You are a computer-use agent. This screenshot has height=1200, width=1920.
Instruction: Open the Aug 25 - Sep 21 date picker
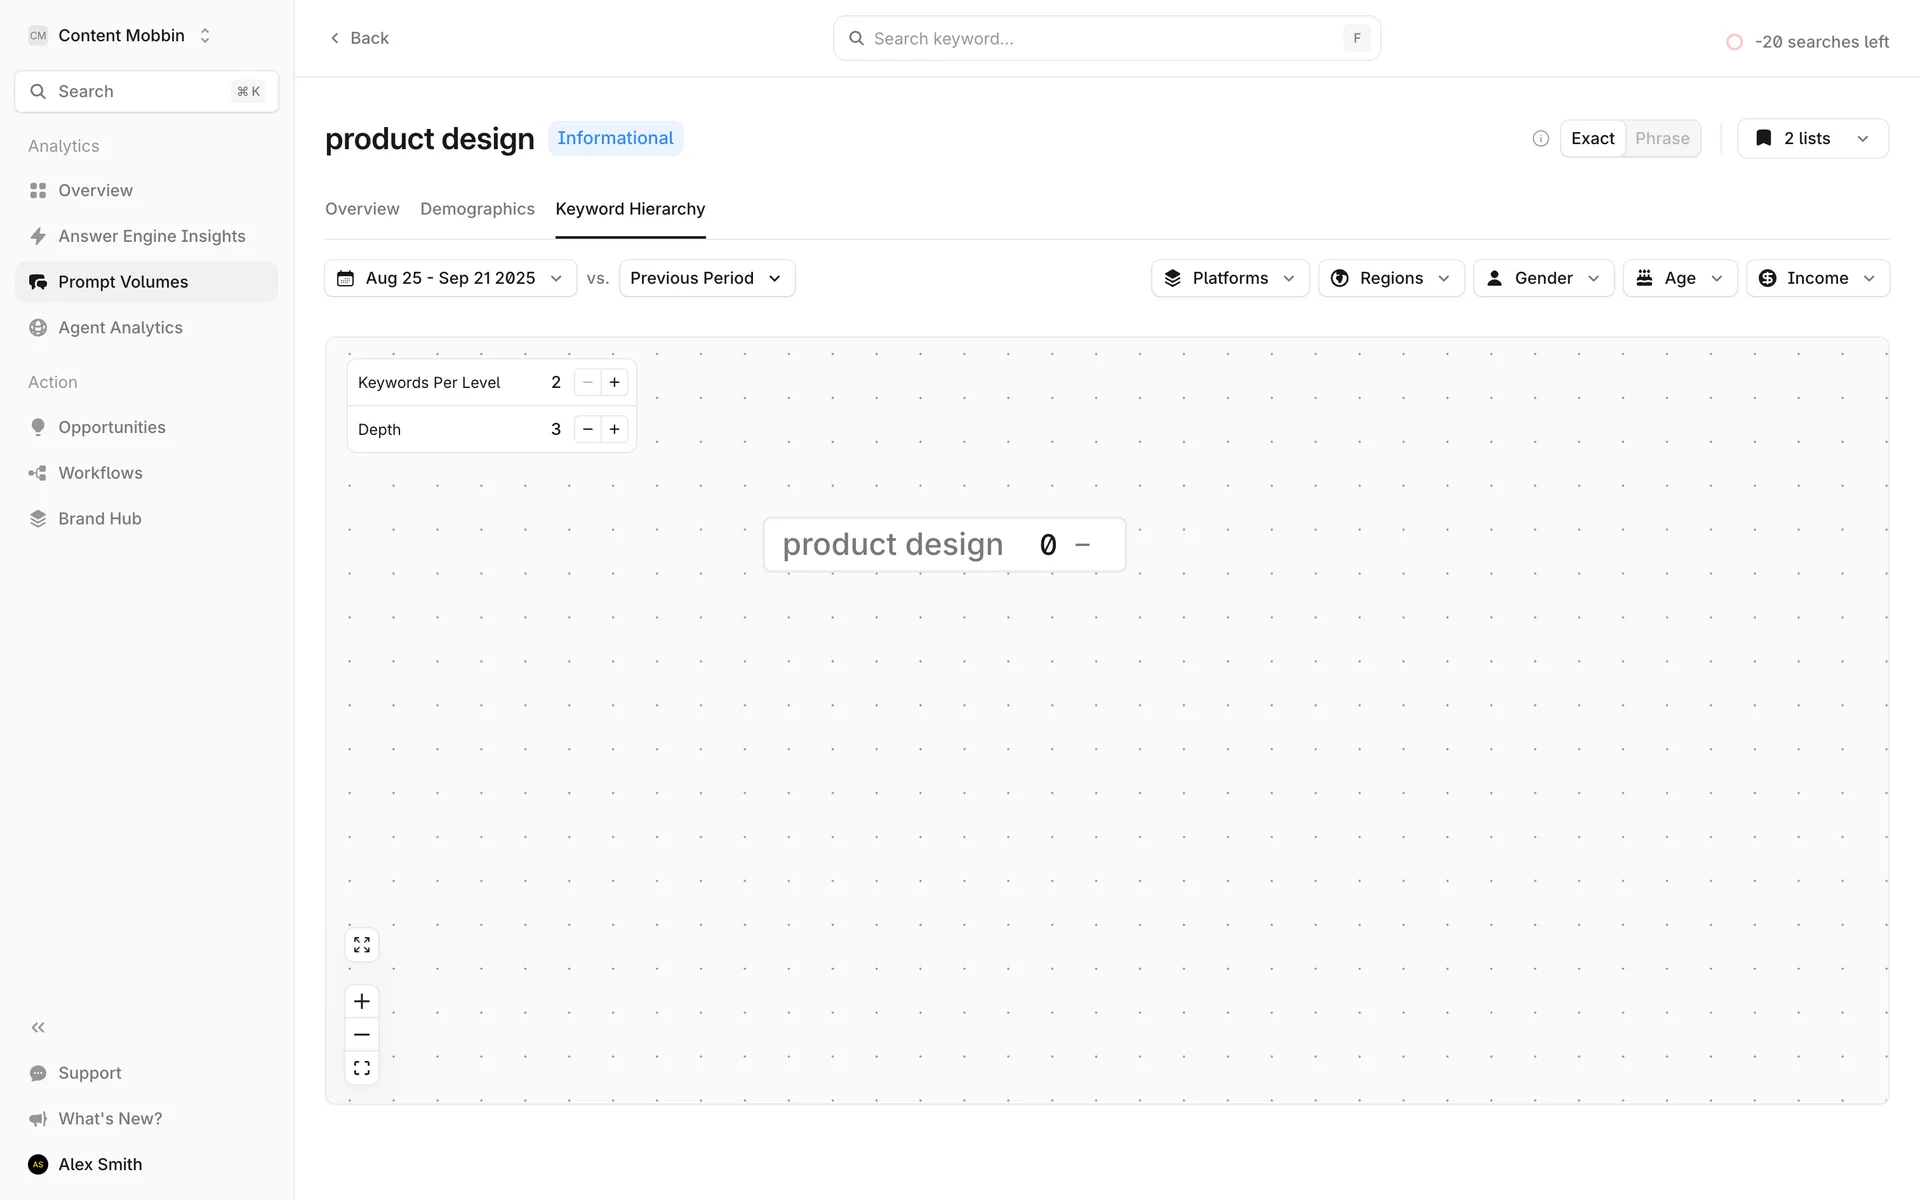[450, 278]
